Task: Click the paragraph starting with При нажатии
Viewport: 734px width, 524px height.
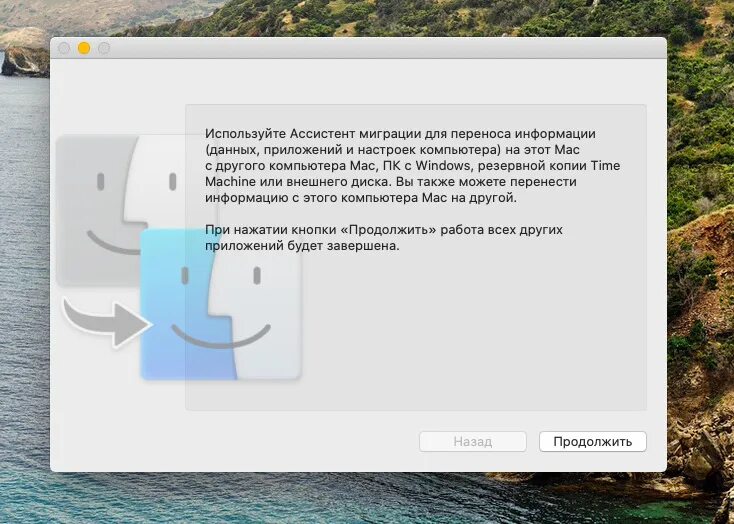Action: click(x=384, y=237)
